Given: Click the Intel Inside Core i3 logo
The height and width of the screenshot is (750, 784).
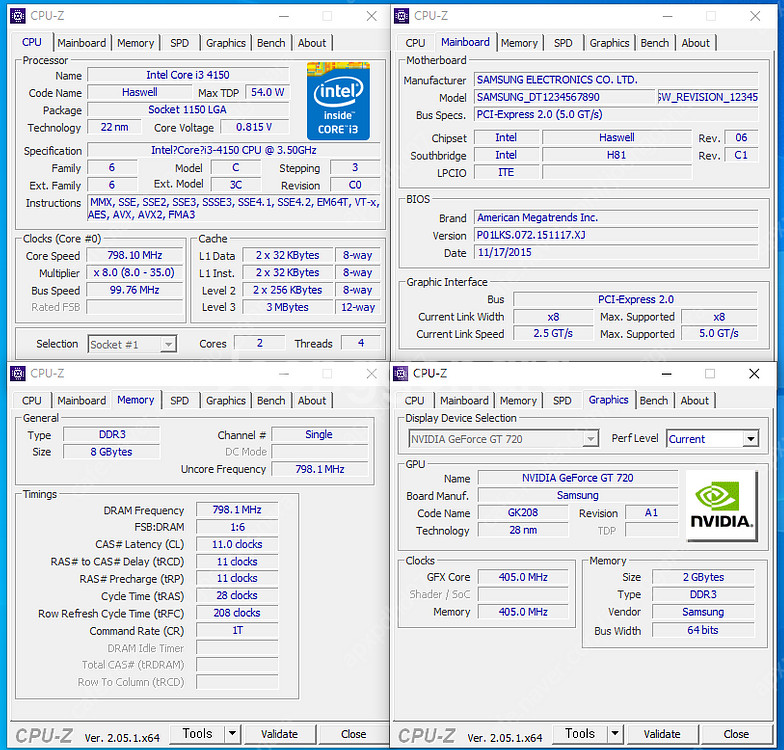Looking at the screenshot, I should tap(338, 100).
